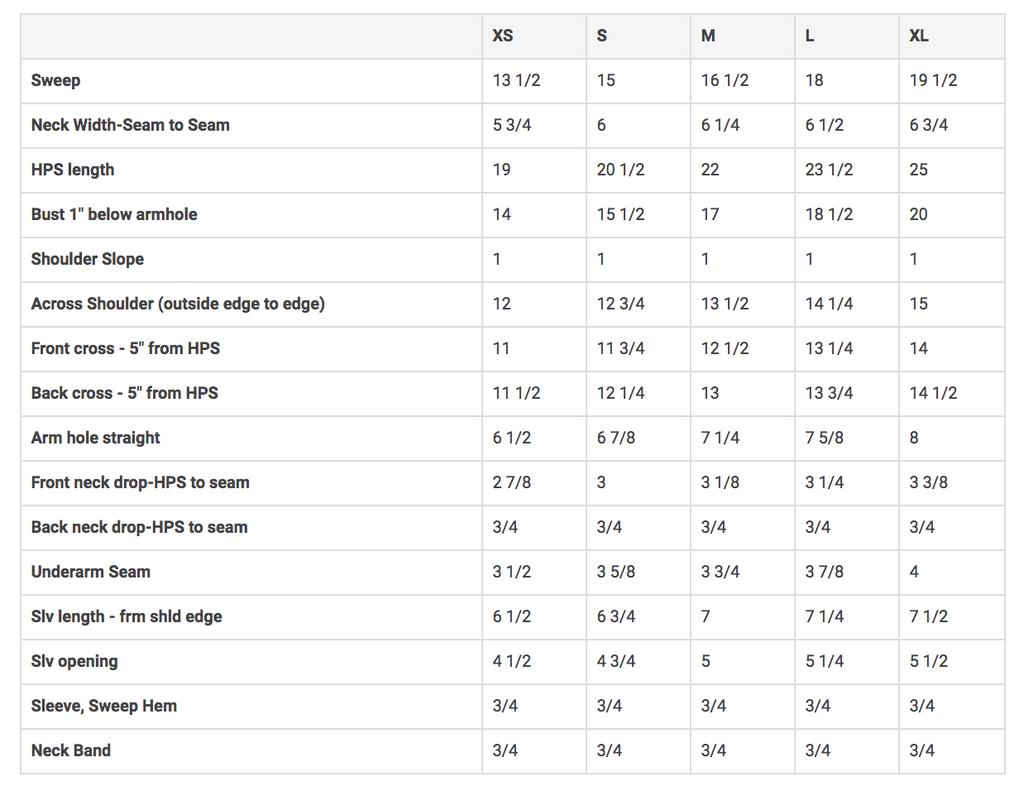
Task: Select the Arm hole straight label
Action: click(96, 438)
